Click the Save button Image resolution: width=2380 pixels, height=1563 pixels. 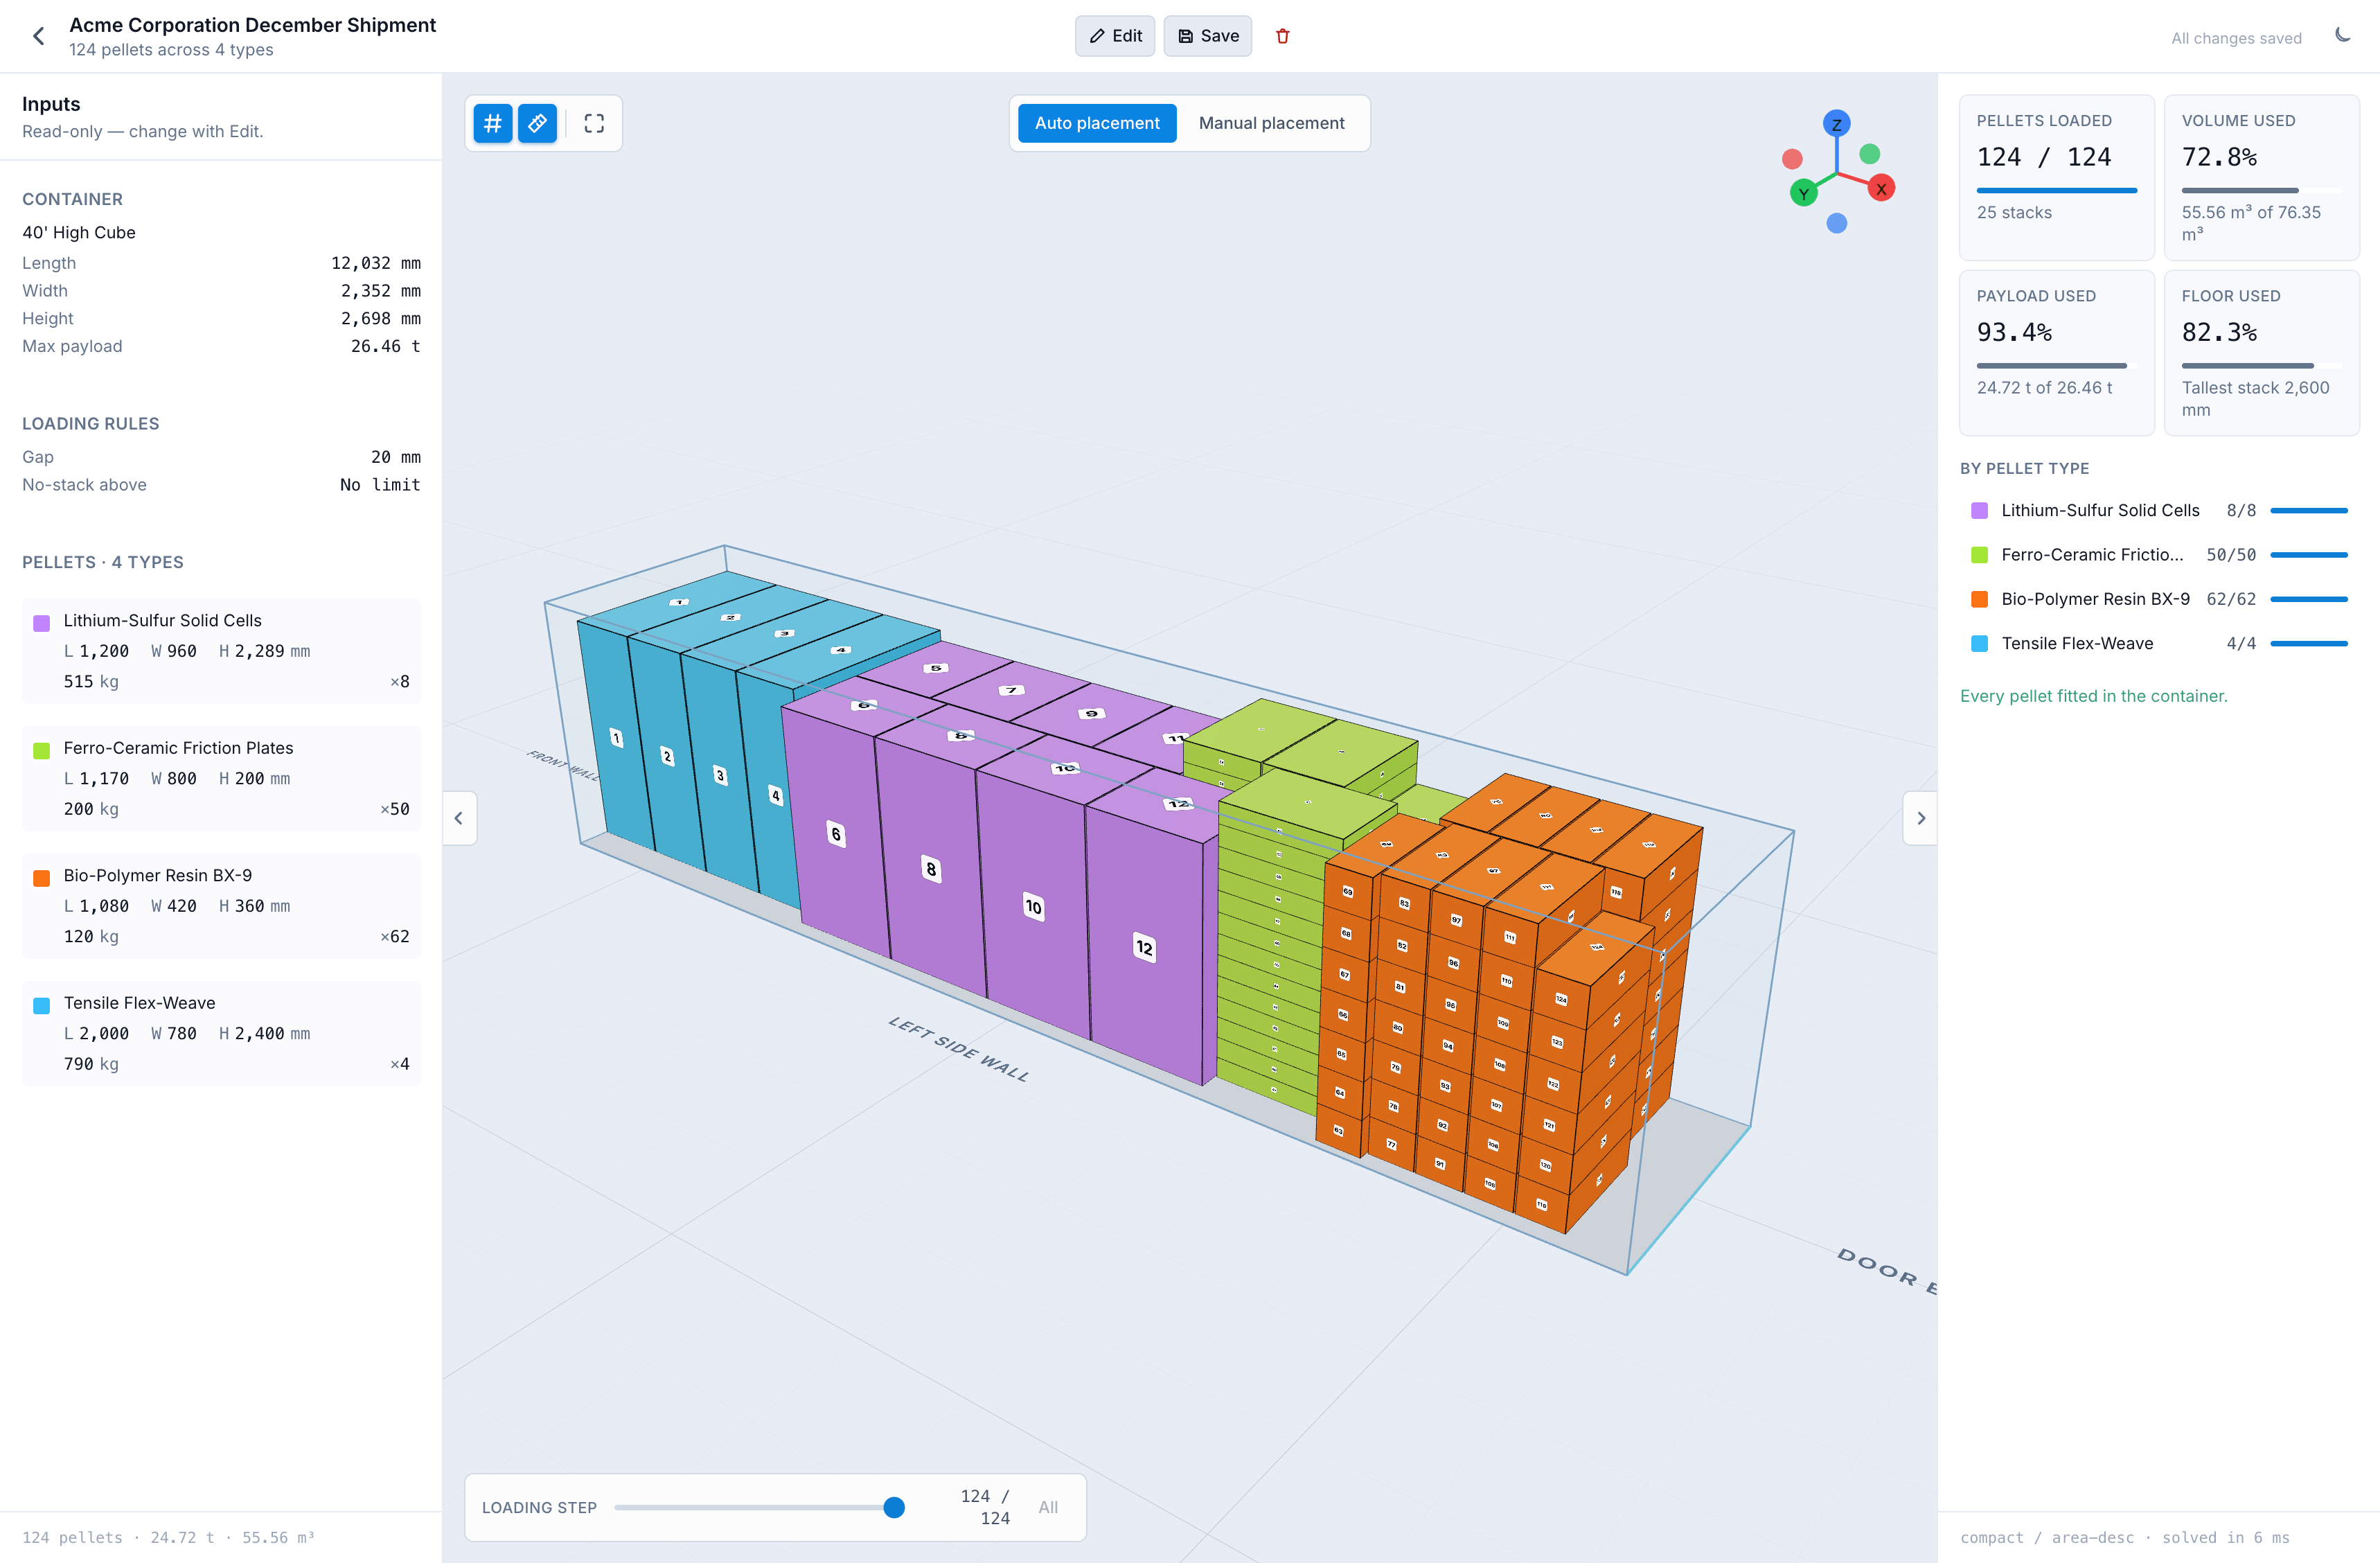point(1207,36)
